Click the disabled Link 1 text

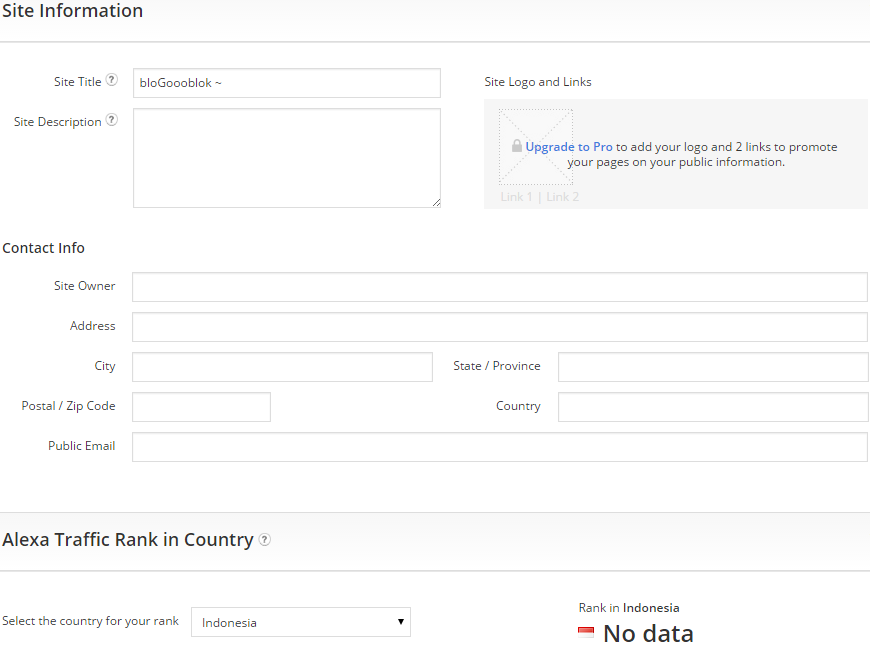click(x=516, y=196)
